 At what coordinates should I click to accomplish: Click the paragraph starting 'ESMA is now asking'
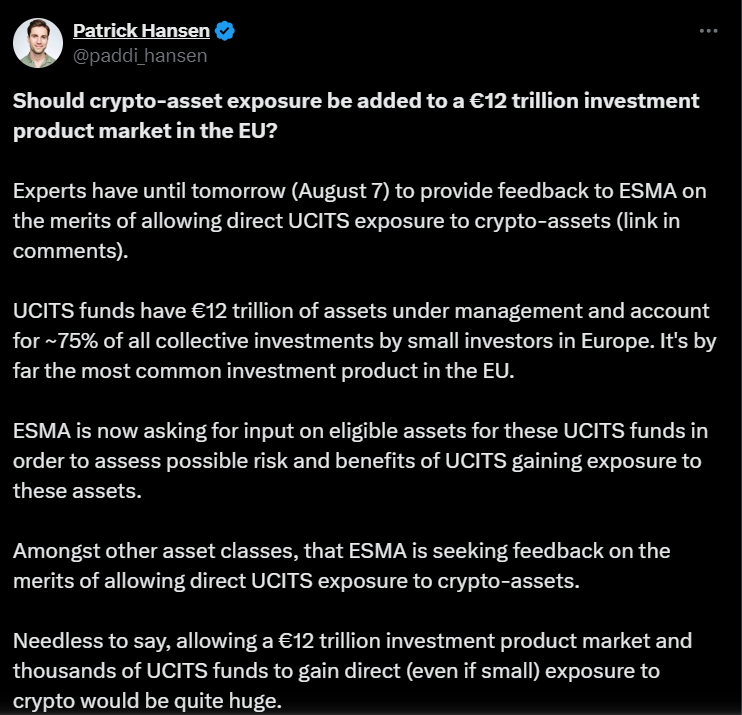tap(360, 461)
